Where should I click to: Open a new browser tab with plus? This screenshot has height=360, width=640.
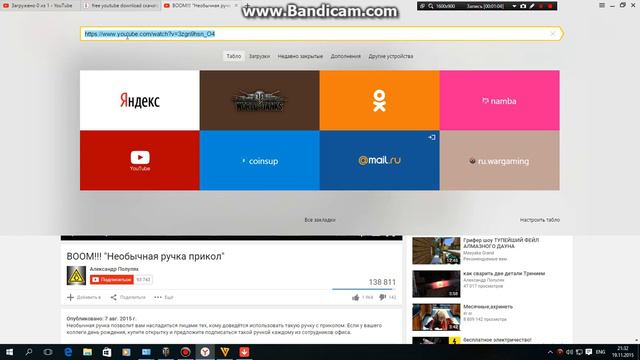coord(247,6)
